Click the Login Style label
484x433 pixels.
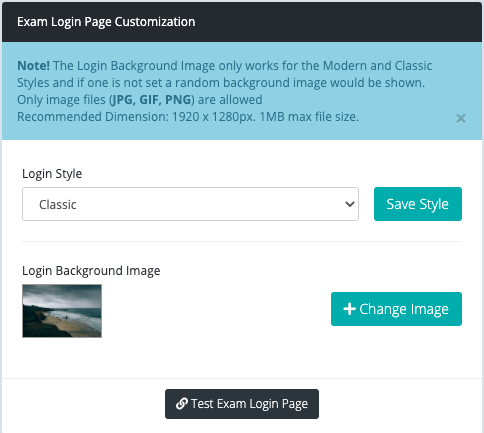coord(52,174)
